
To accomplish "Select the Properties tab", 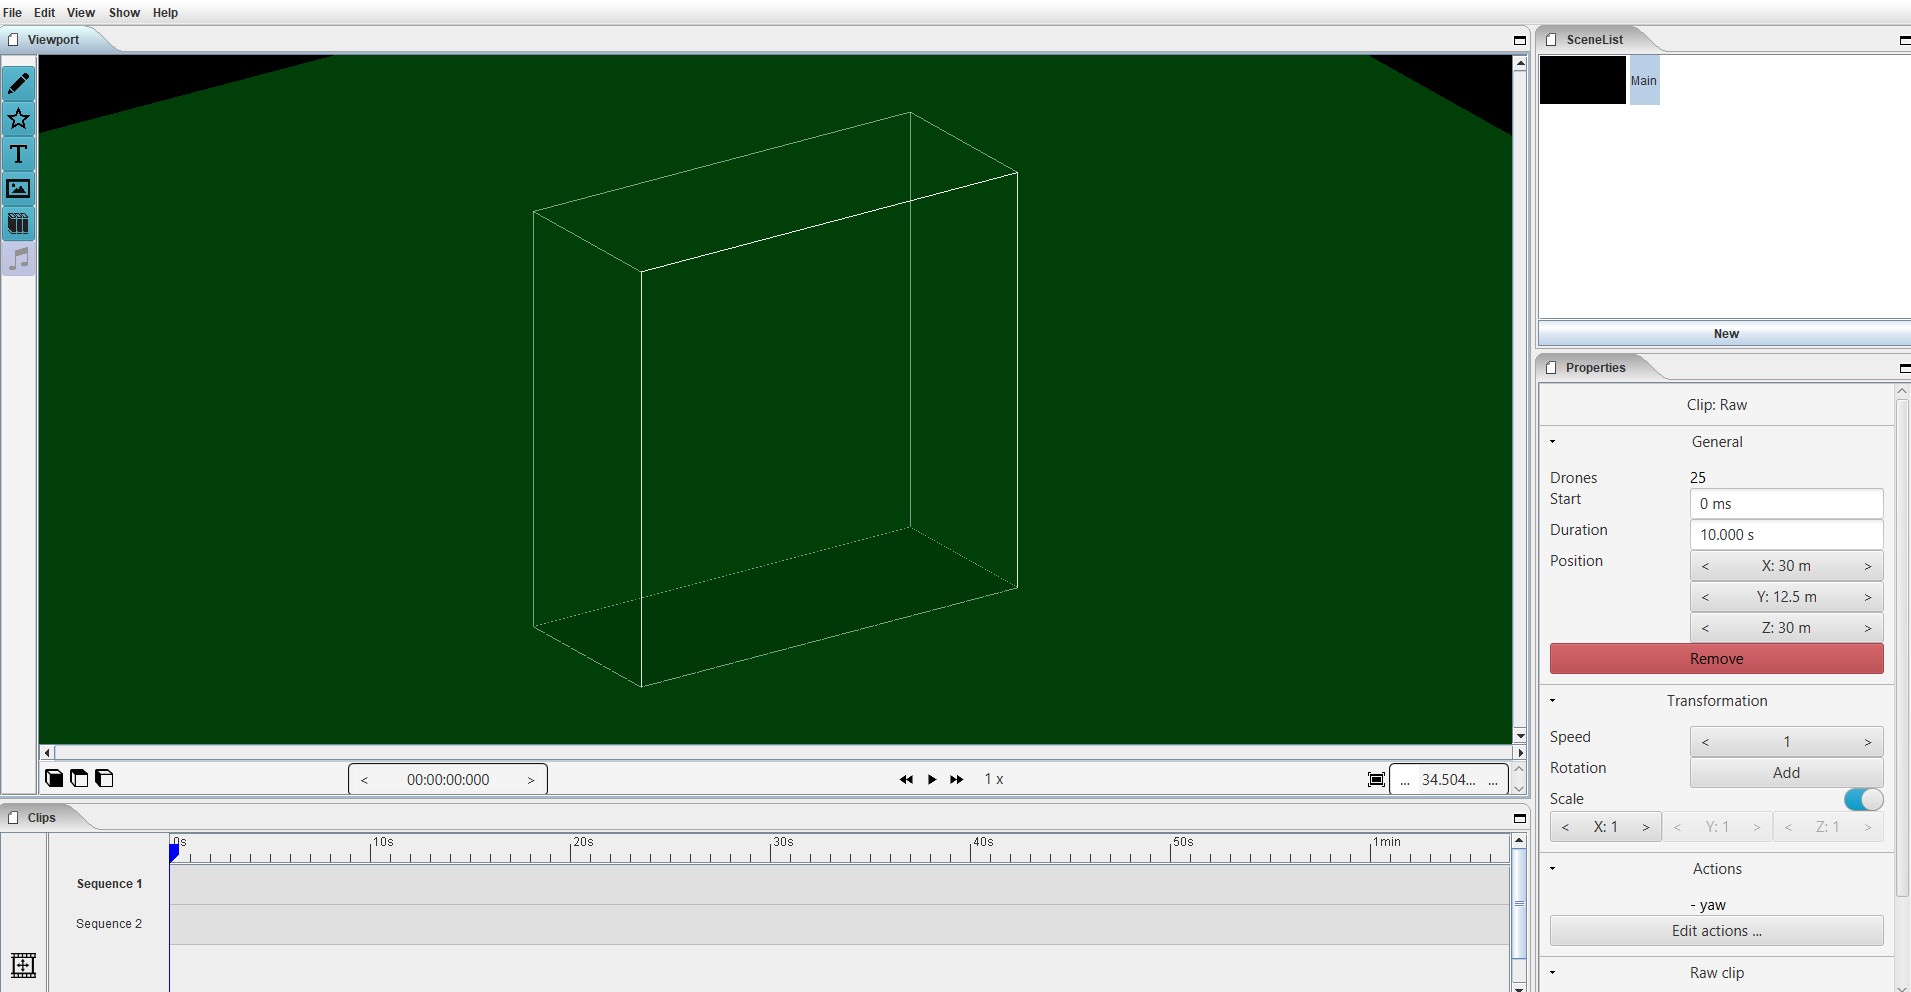I will 1596,368.
